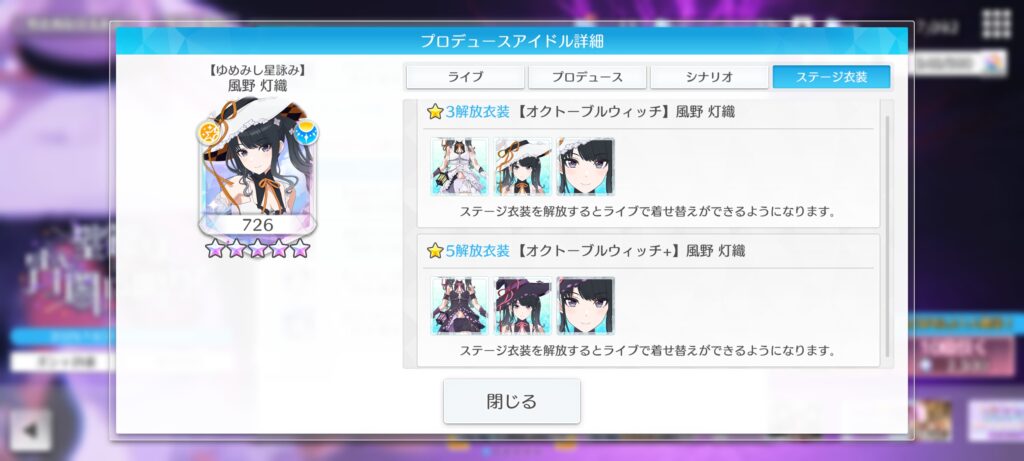View white witch hat accessory thumbnail
Image resolution: width=1024 pixels, height=461 pixels.
522,167
